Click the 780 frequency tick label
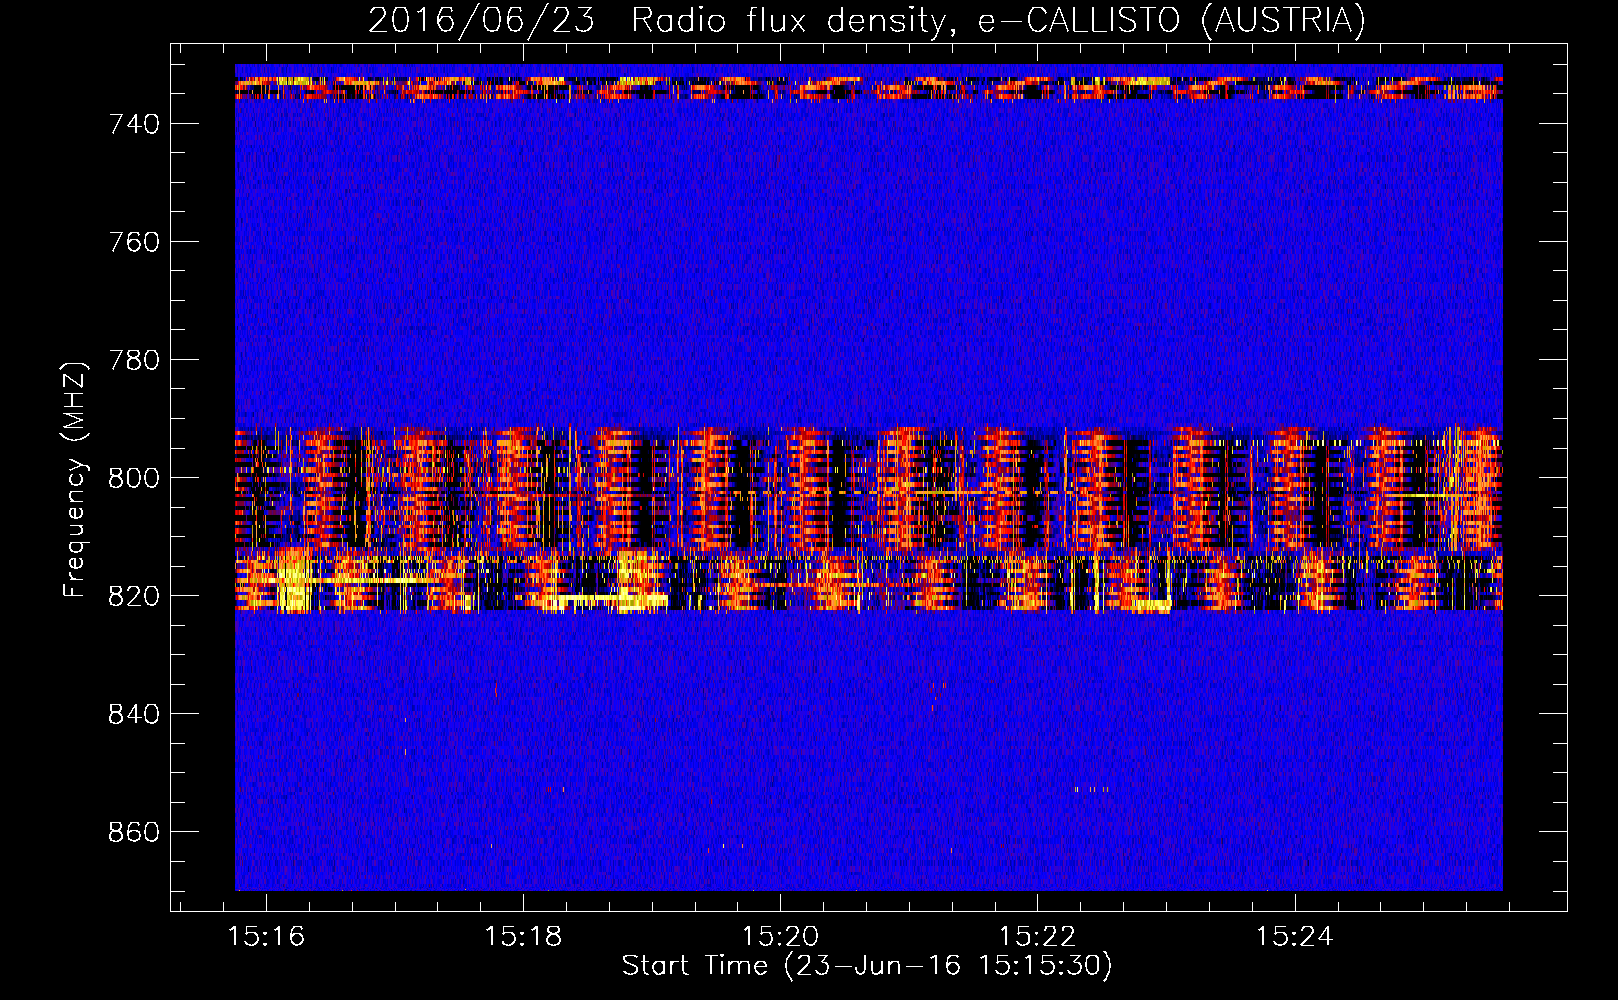Image resolution: width=1618 pixels, height=1000 pixels. [134, 360]
